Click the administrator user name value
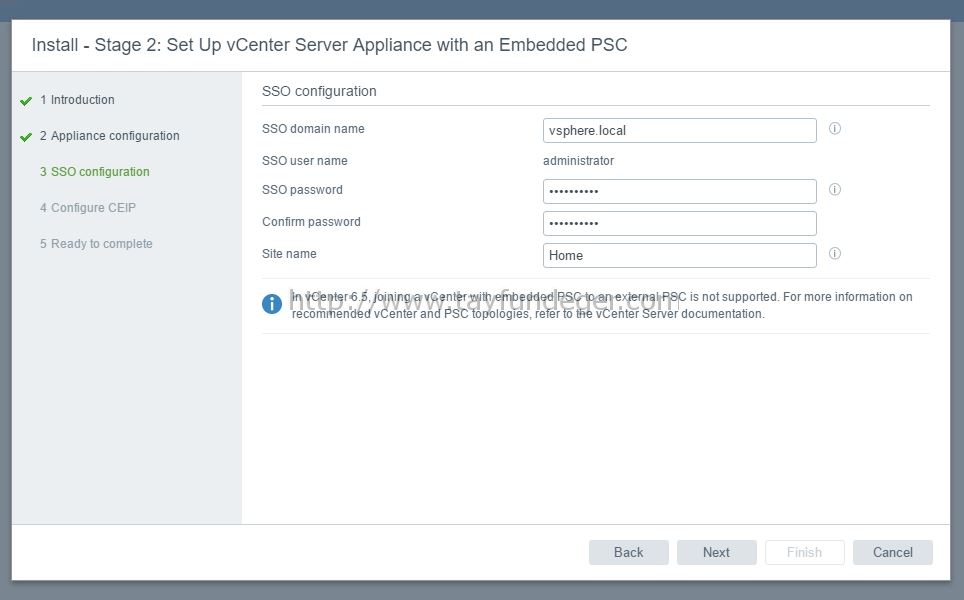This screenshot has height=600, width=964. [579, 160]
